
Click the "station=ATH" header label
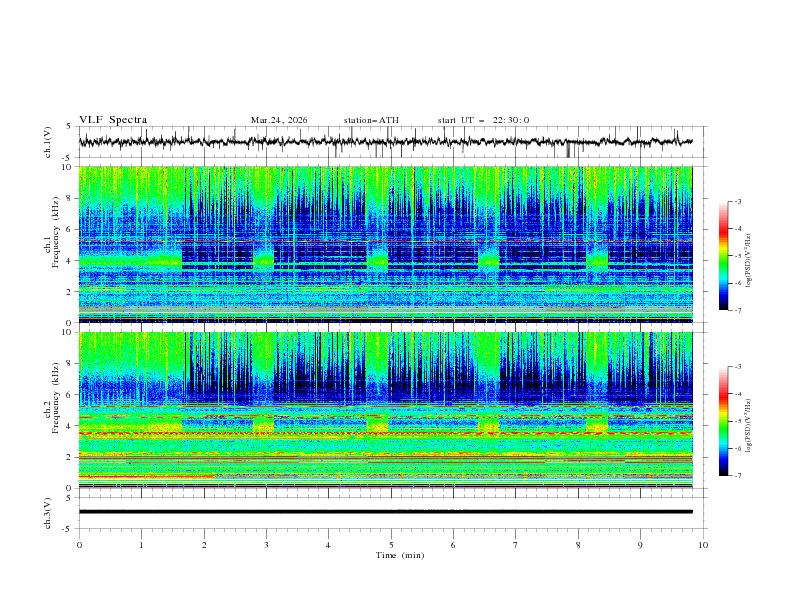[x=371, y=120]
